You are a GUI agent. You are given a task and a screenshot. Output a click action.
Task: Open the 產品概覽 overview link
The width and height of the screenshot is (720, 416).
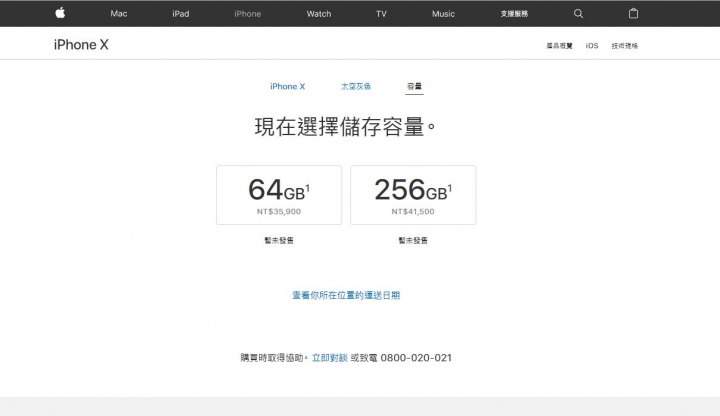(559, 45)
